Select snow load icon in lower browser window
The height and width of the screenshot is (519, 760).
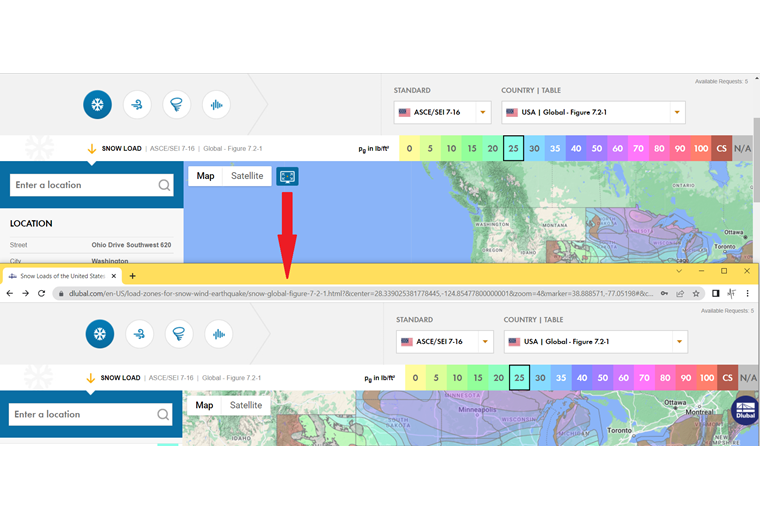tap(100, 334)
